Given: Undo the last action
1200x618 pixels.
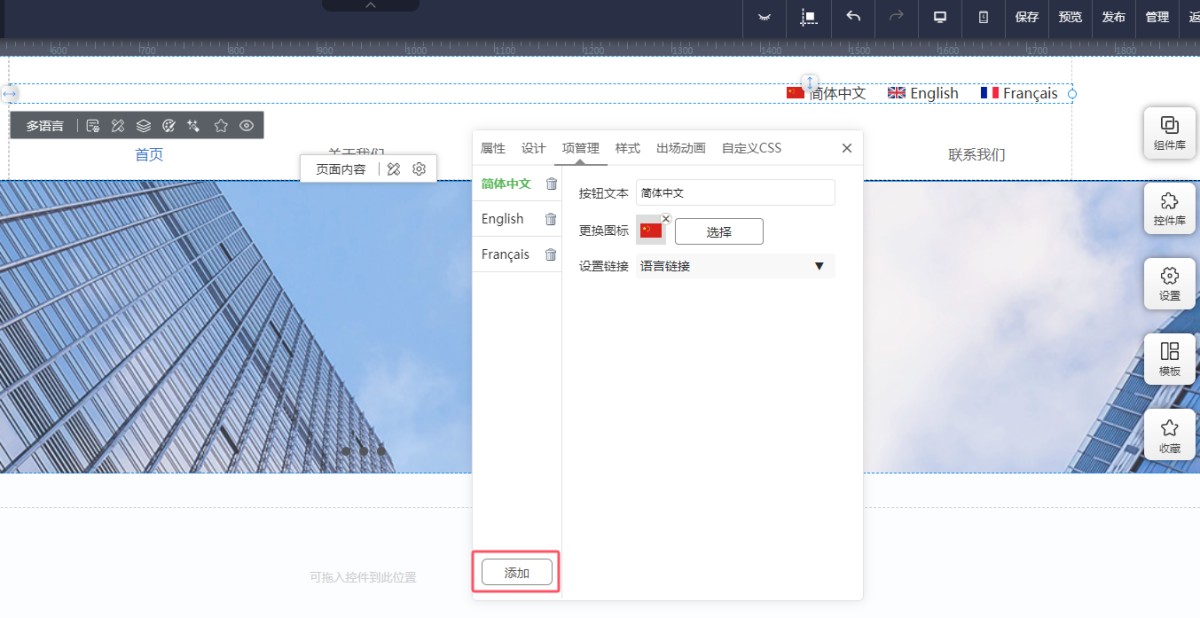Looking at the screenshot, I should click(853, 17).
